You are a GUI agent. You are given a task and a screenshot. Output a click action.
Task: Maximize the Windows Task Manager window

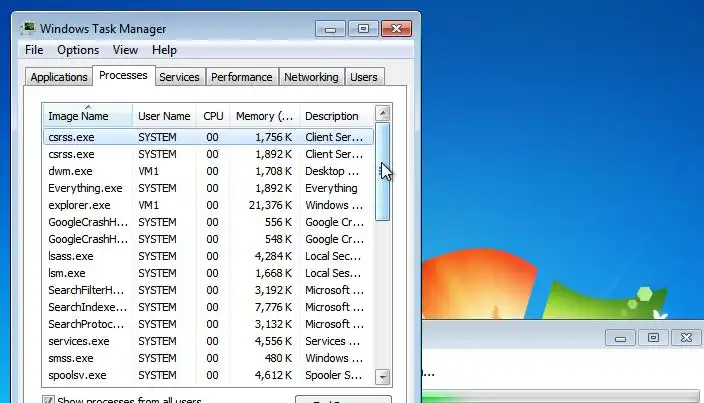click(363, 29)
